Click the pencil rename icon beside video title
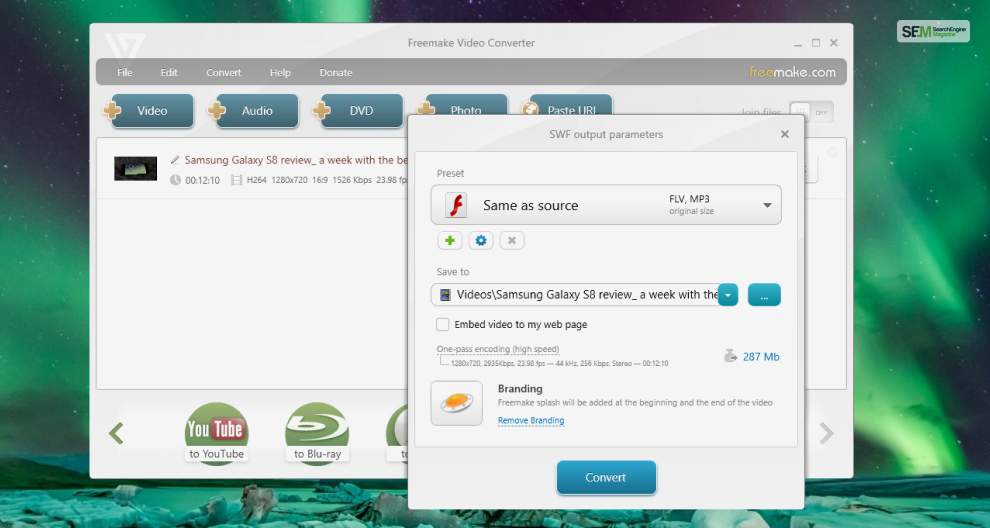The height and width of the screenshot is (528, 990). [175, 160]
